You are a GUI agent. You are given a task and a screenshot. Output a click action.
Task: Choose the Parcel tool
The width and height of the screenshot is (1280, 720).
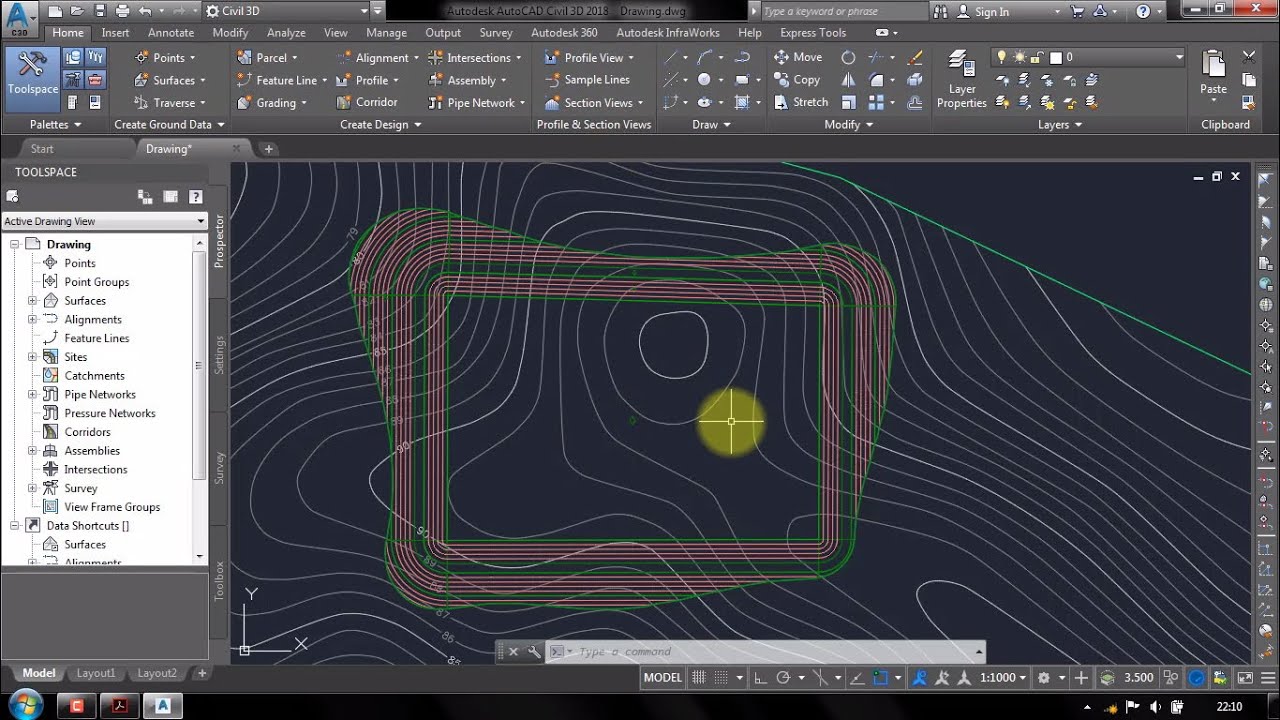[x=266, y=58]
